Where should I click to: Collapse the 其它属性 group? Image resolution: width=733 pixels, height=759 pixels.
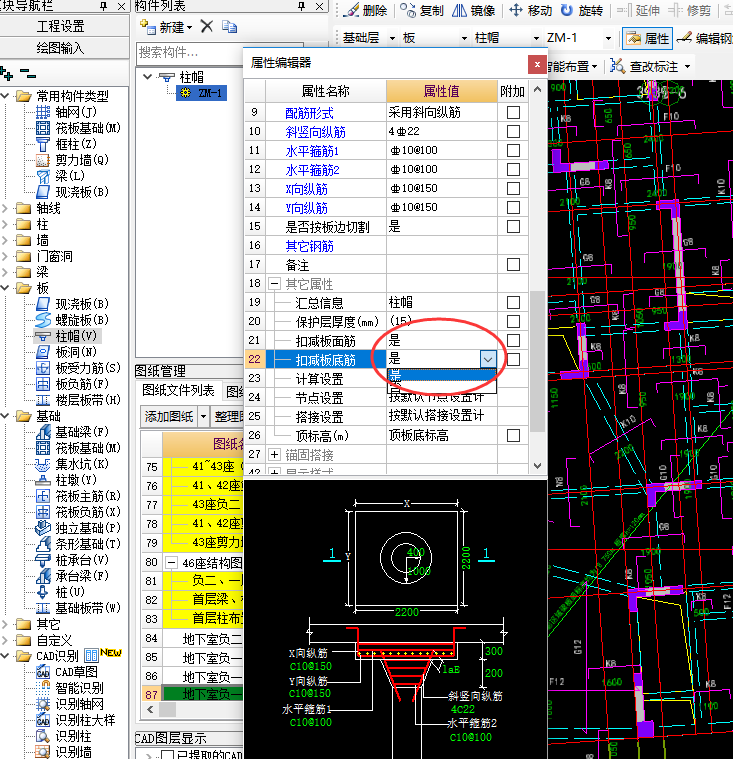pyautogui.click(x=275, y=284)
